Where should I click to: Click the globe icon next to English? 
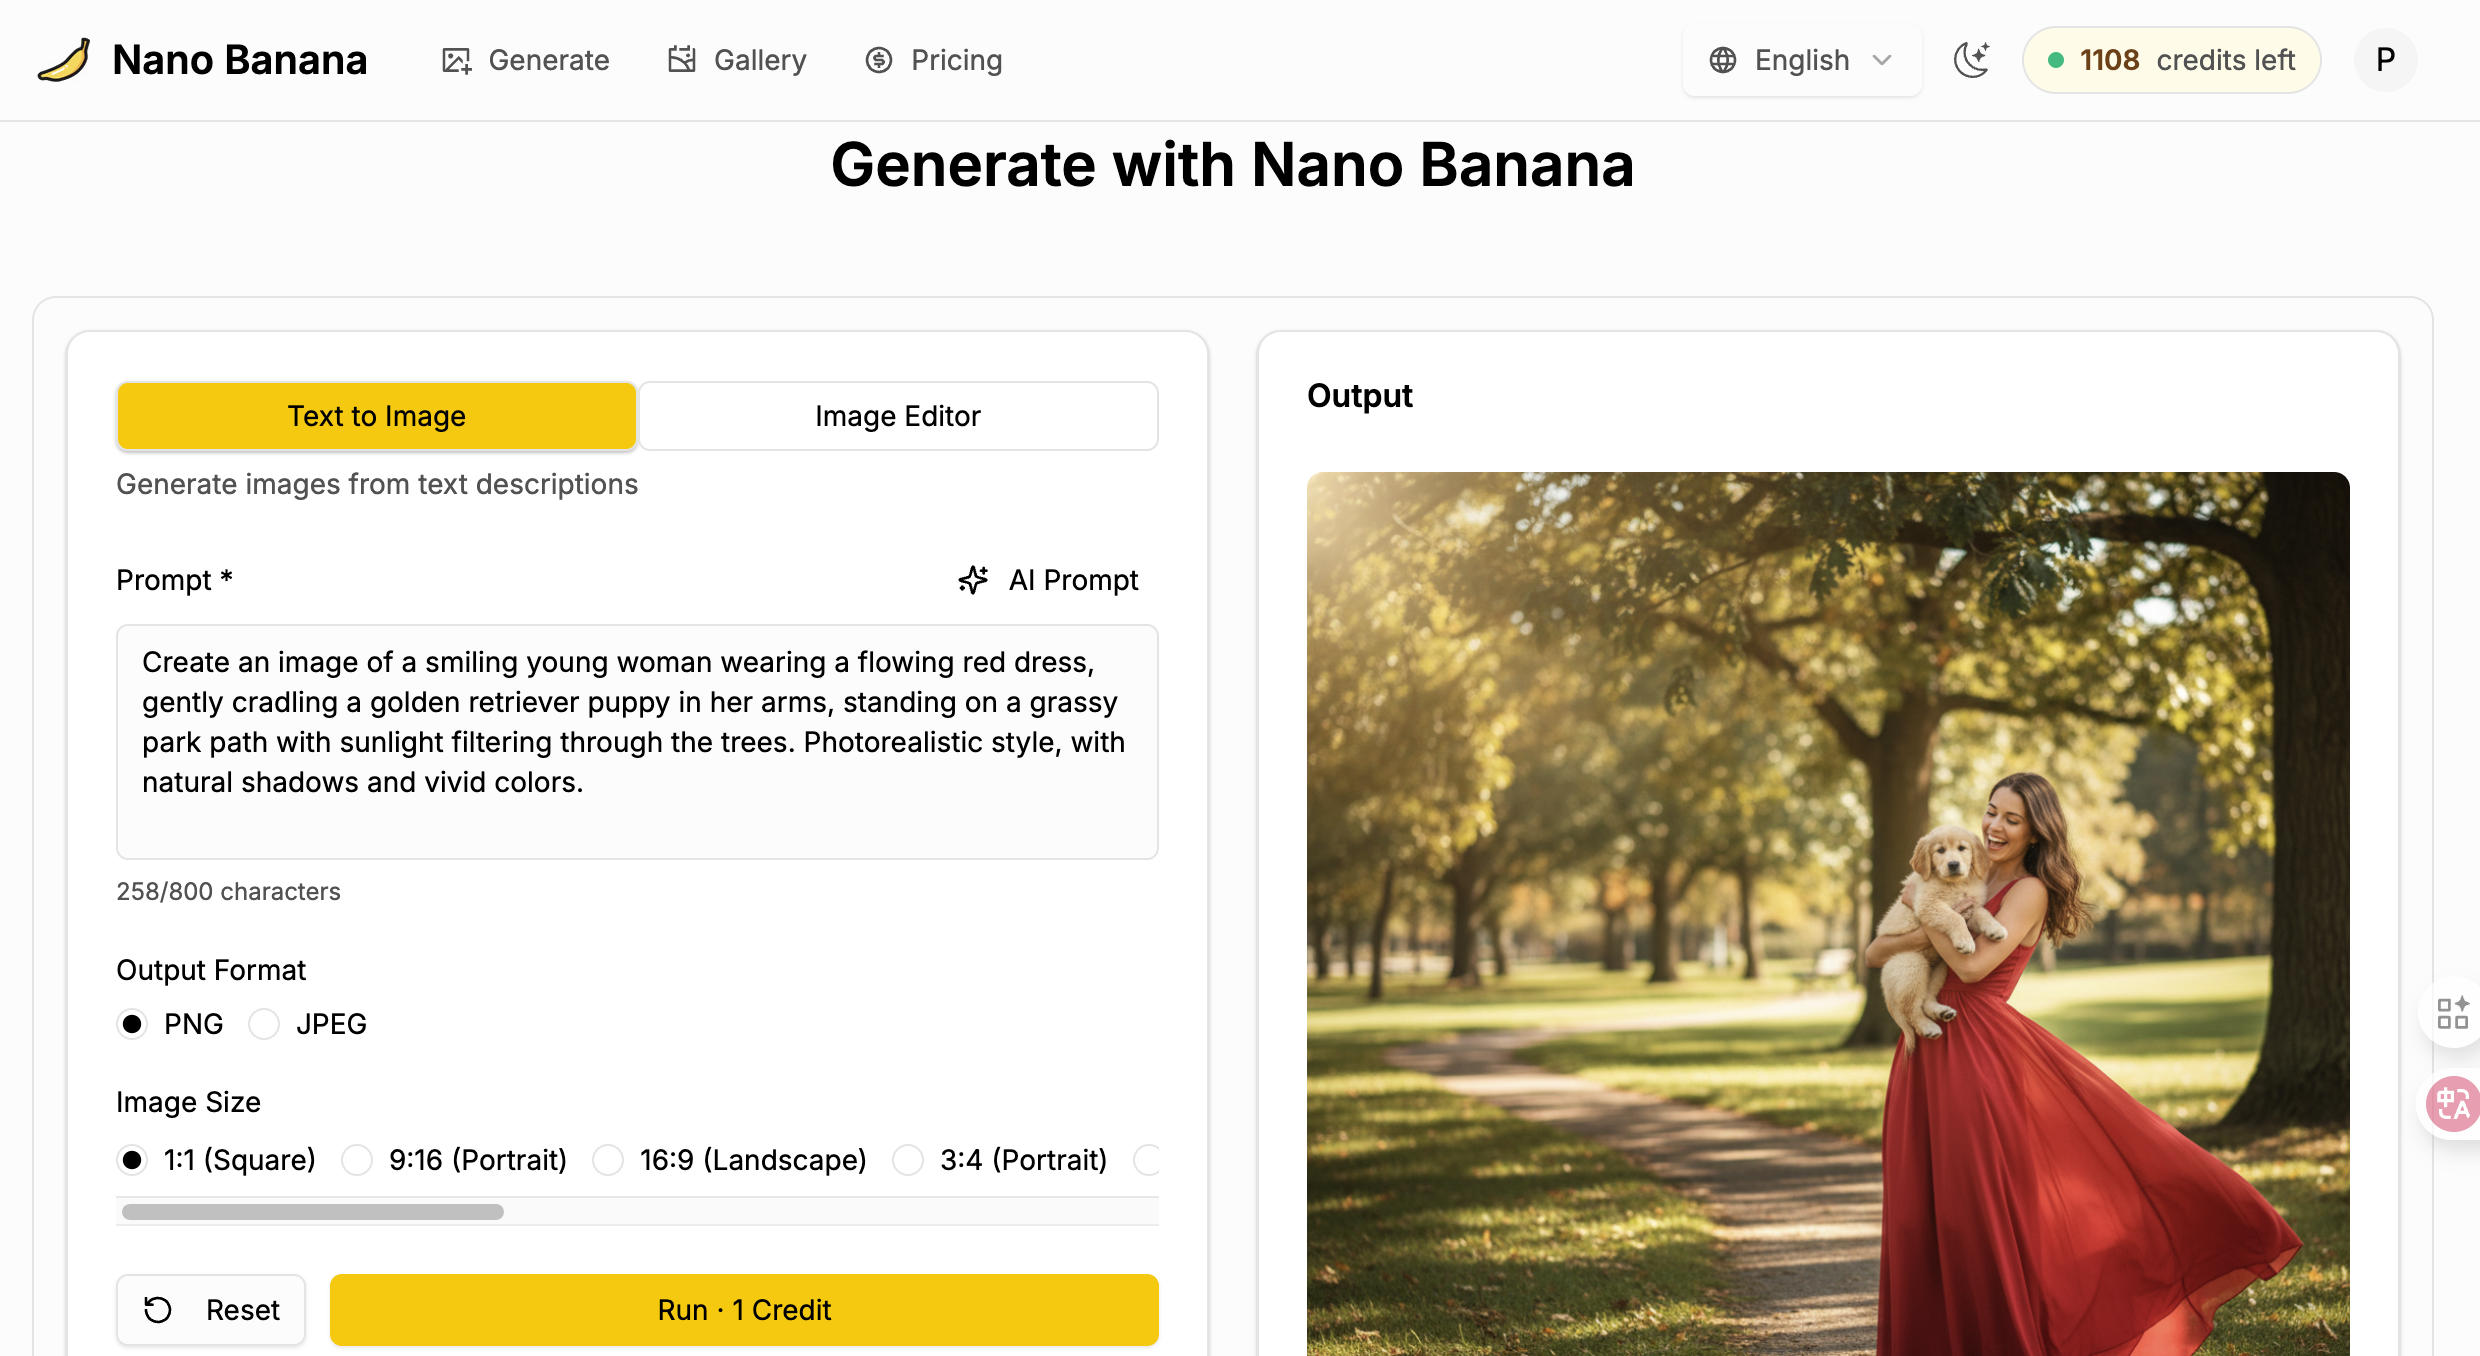point(1723,60)
